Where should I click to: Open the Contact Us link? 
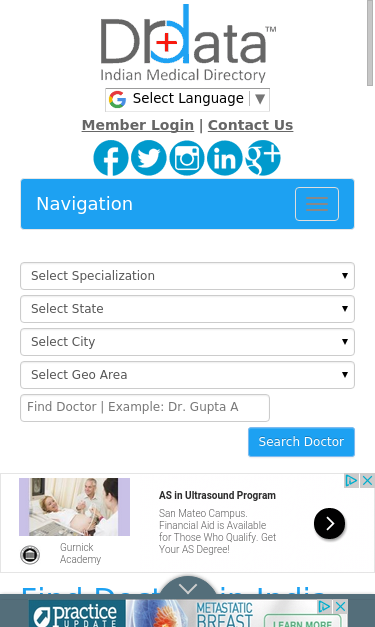click(250, 125)
